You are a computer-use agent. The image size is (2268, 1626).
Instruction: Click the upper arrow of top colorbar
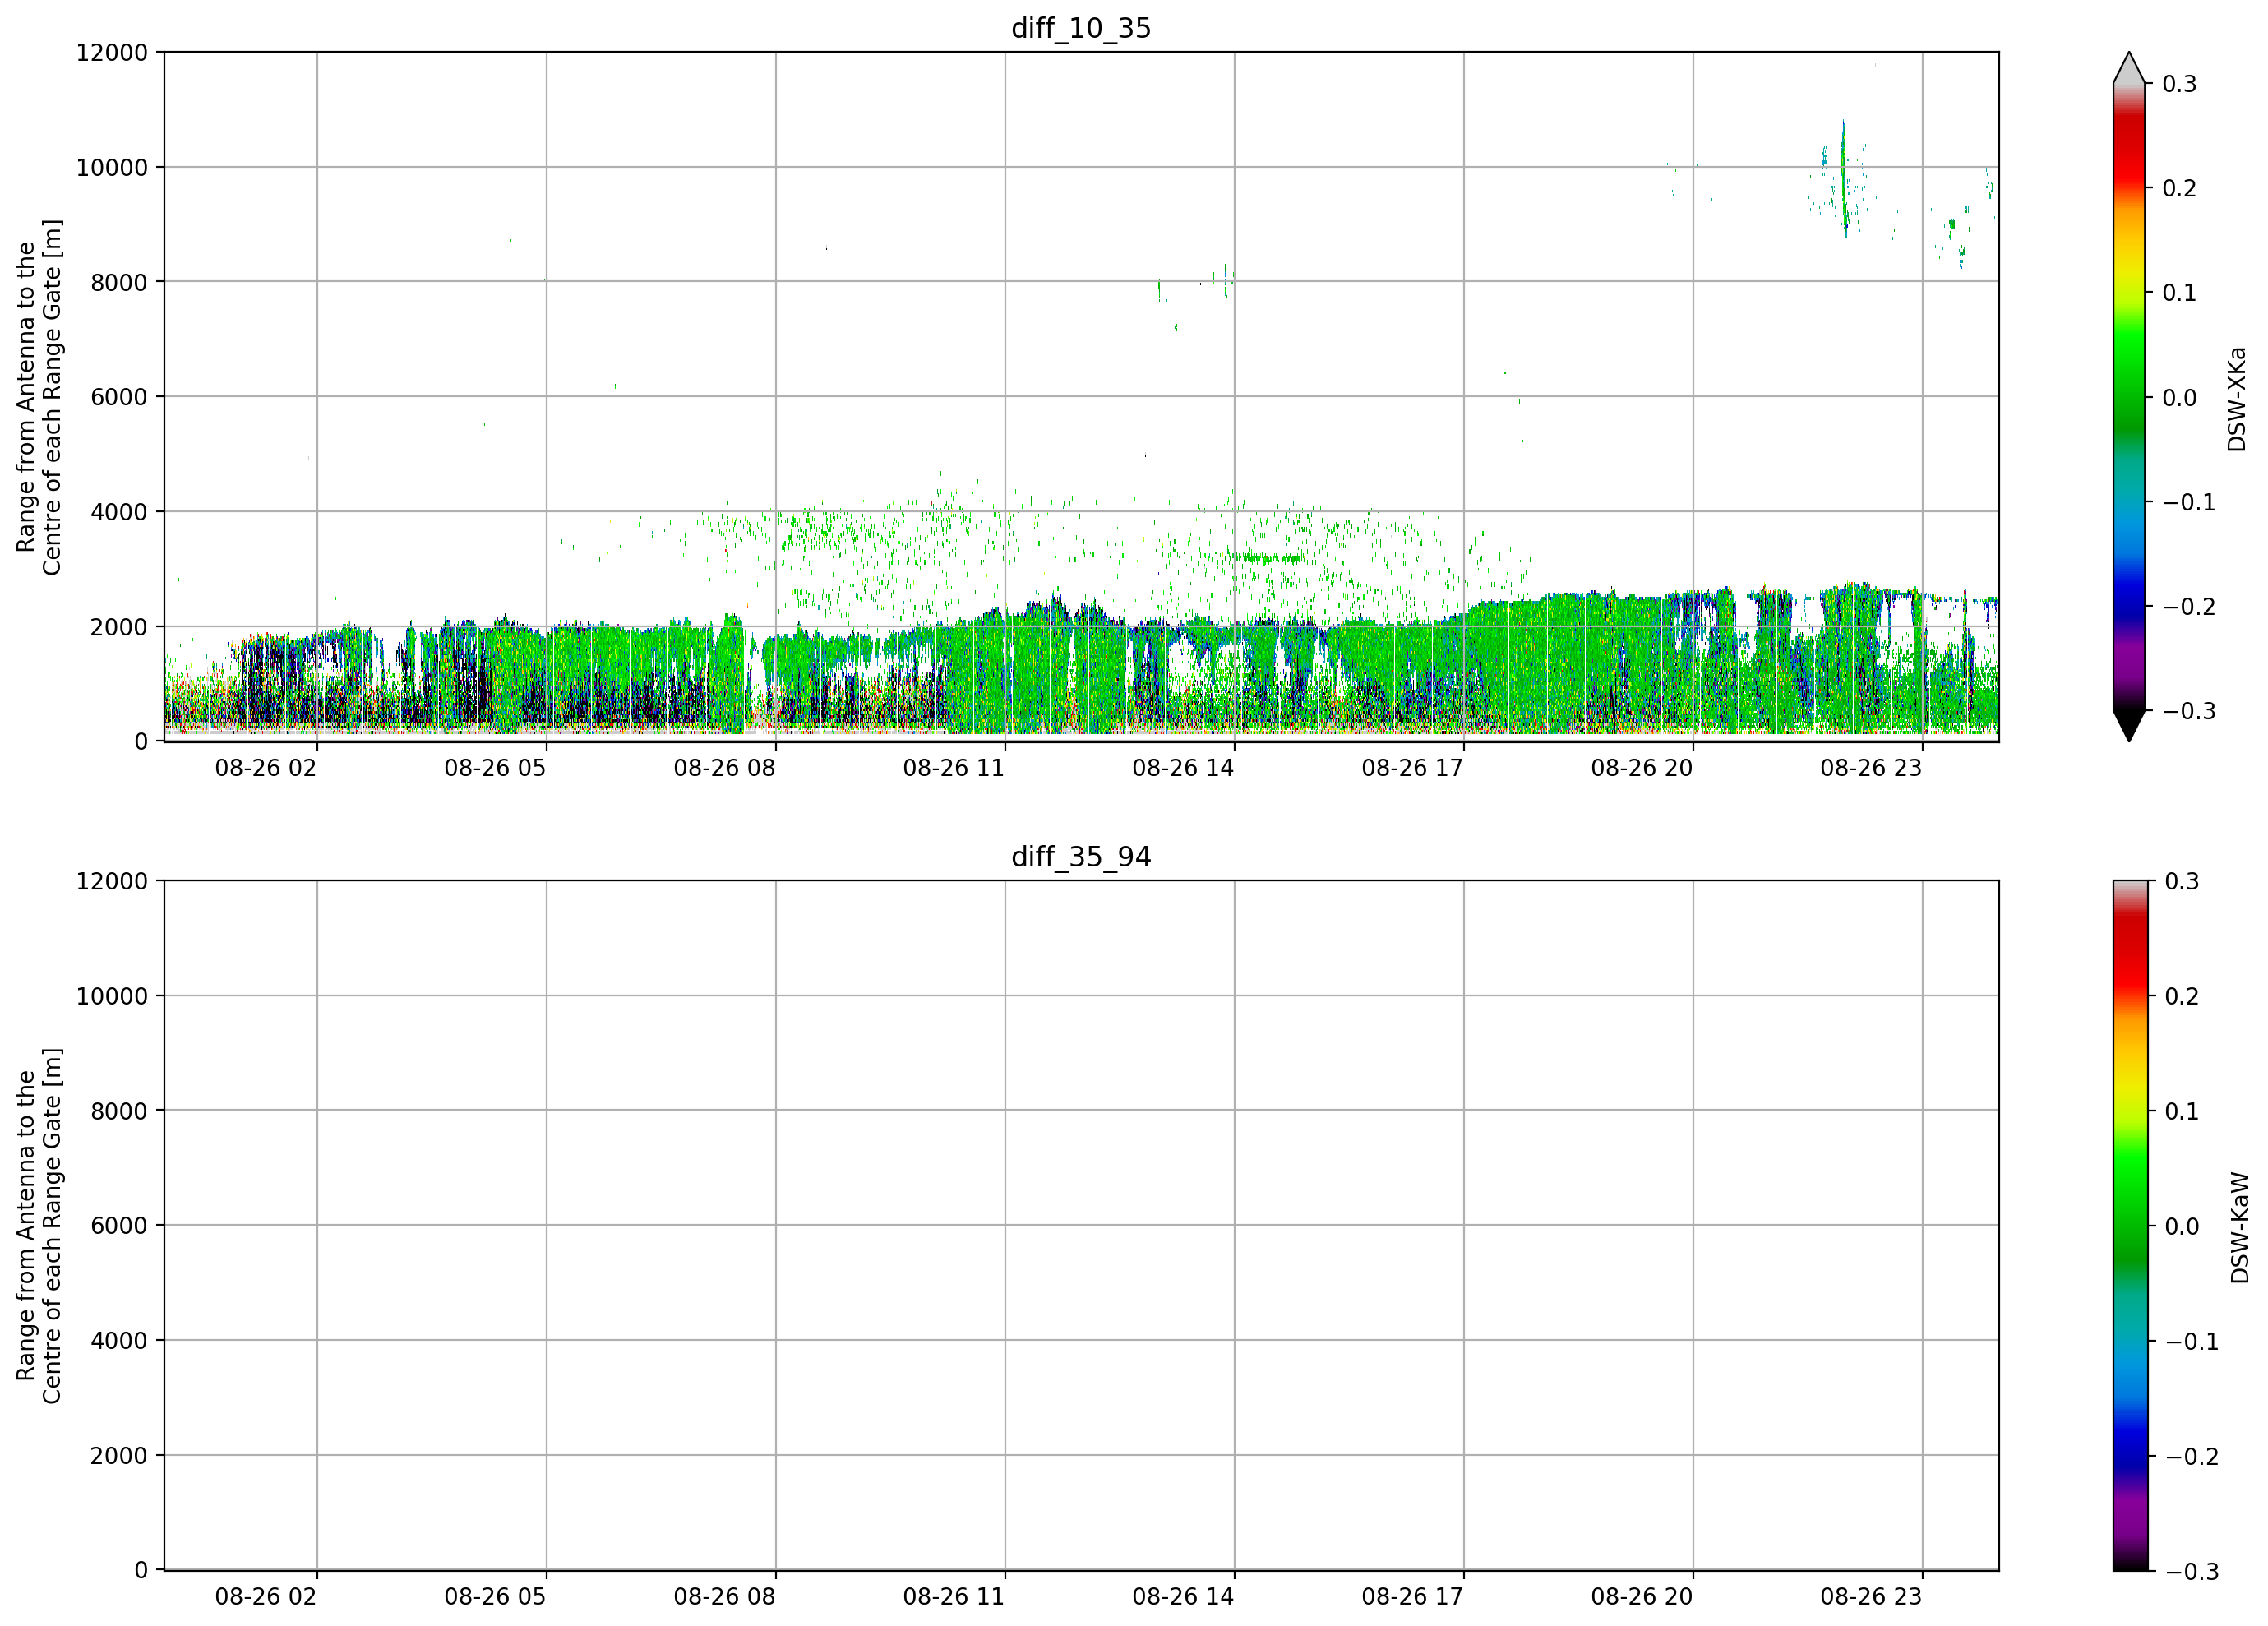2129,67
